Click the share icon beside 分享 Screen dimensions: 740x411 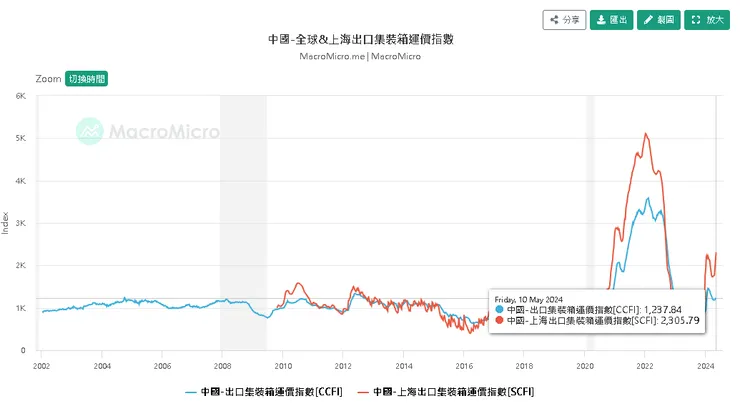(x=554, y=19)
